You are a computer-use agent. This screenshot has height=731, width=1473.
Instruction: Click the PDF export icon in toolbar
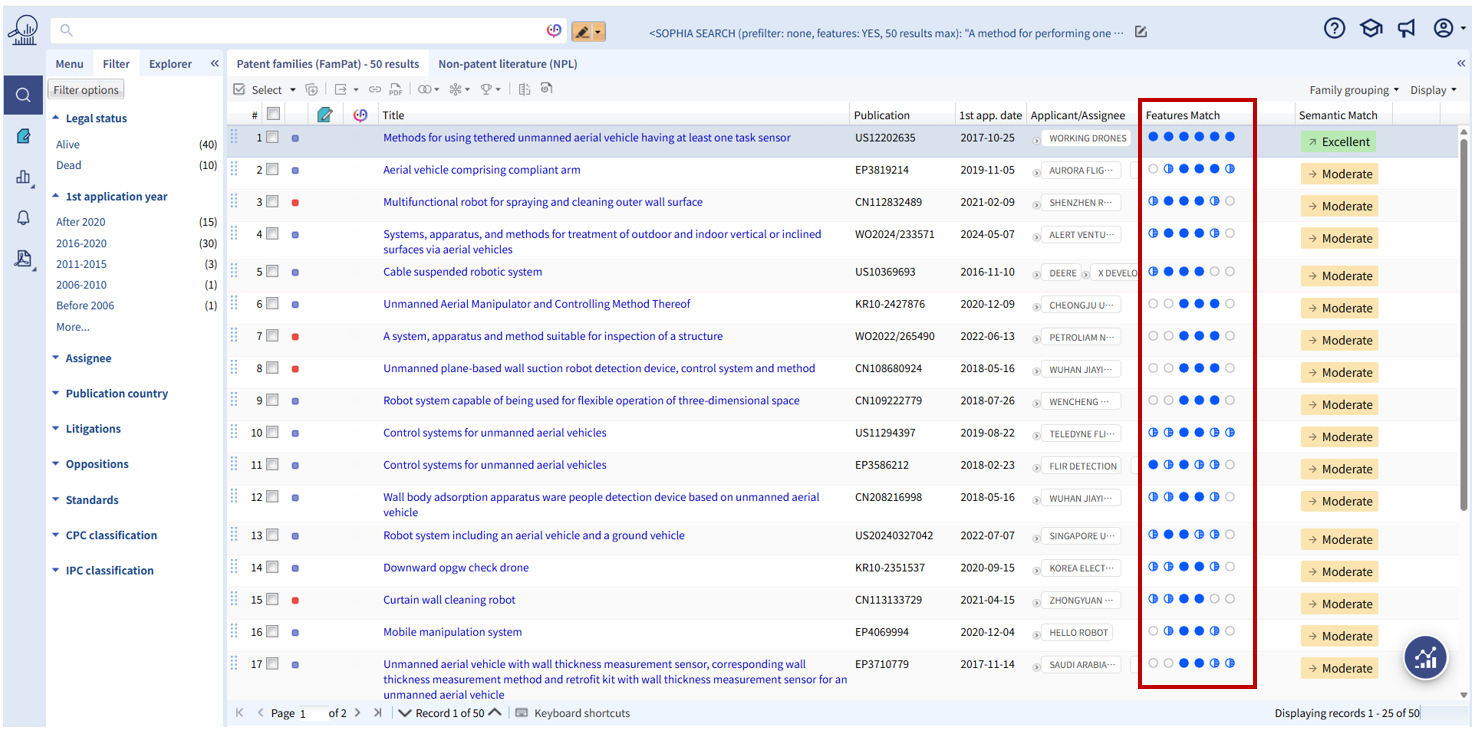click(396, 90)
